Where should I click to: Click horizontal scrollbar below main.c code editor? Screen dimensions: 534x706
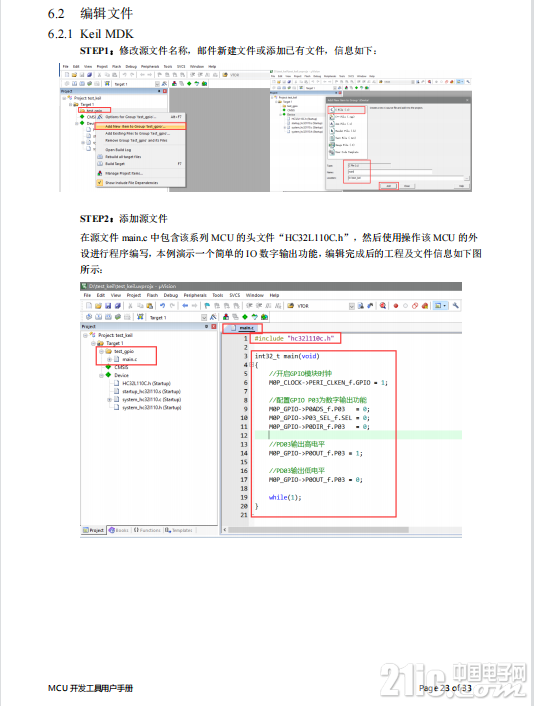click(318, 530)
